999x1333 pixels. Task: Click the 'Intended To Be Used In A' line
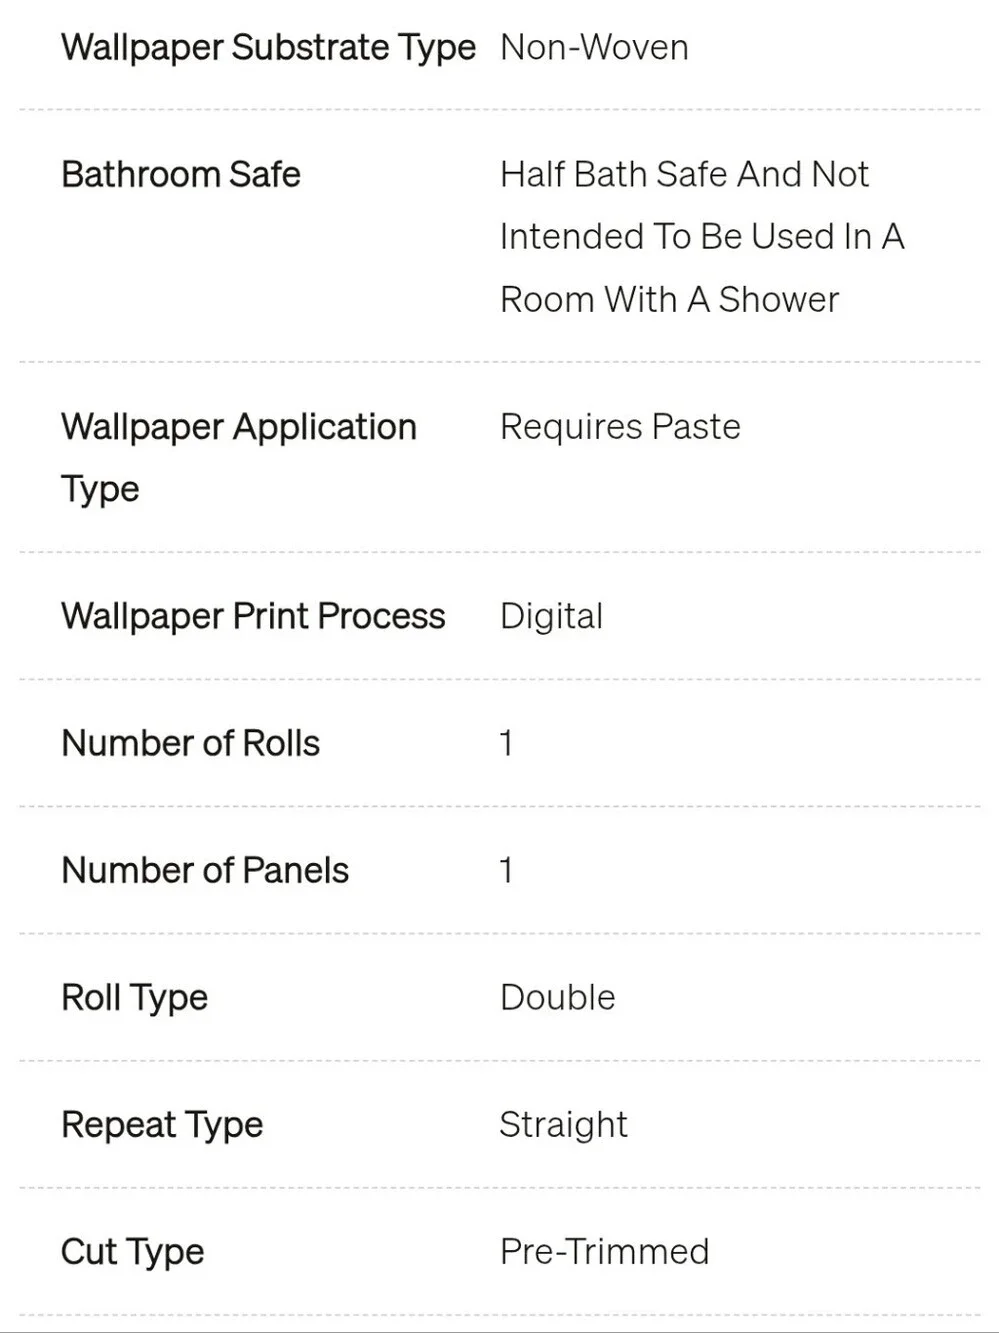coord(702,237)
